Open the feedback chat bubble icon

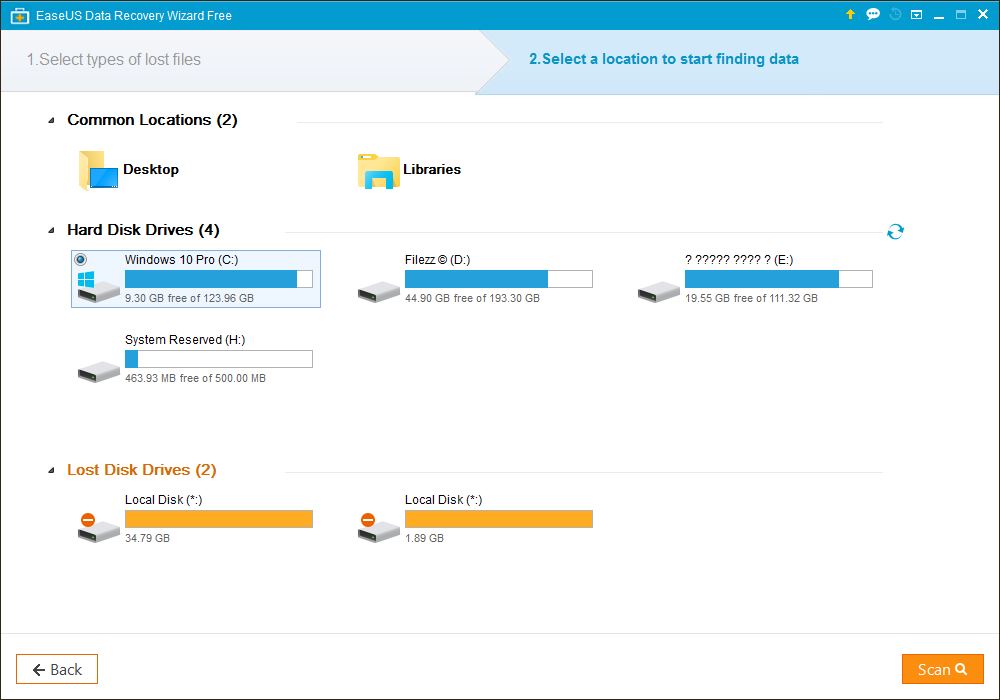tap(872, 14)
